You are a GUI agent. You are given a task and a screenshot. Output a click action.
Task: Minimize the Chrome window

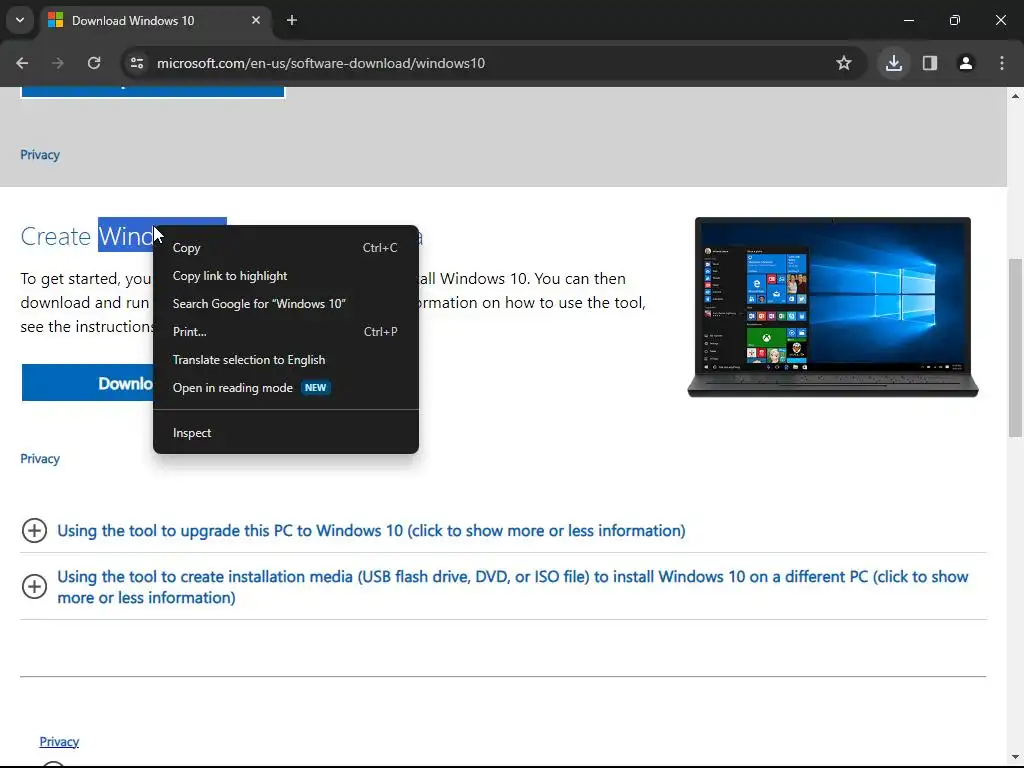[x=908, y=20]
